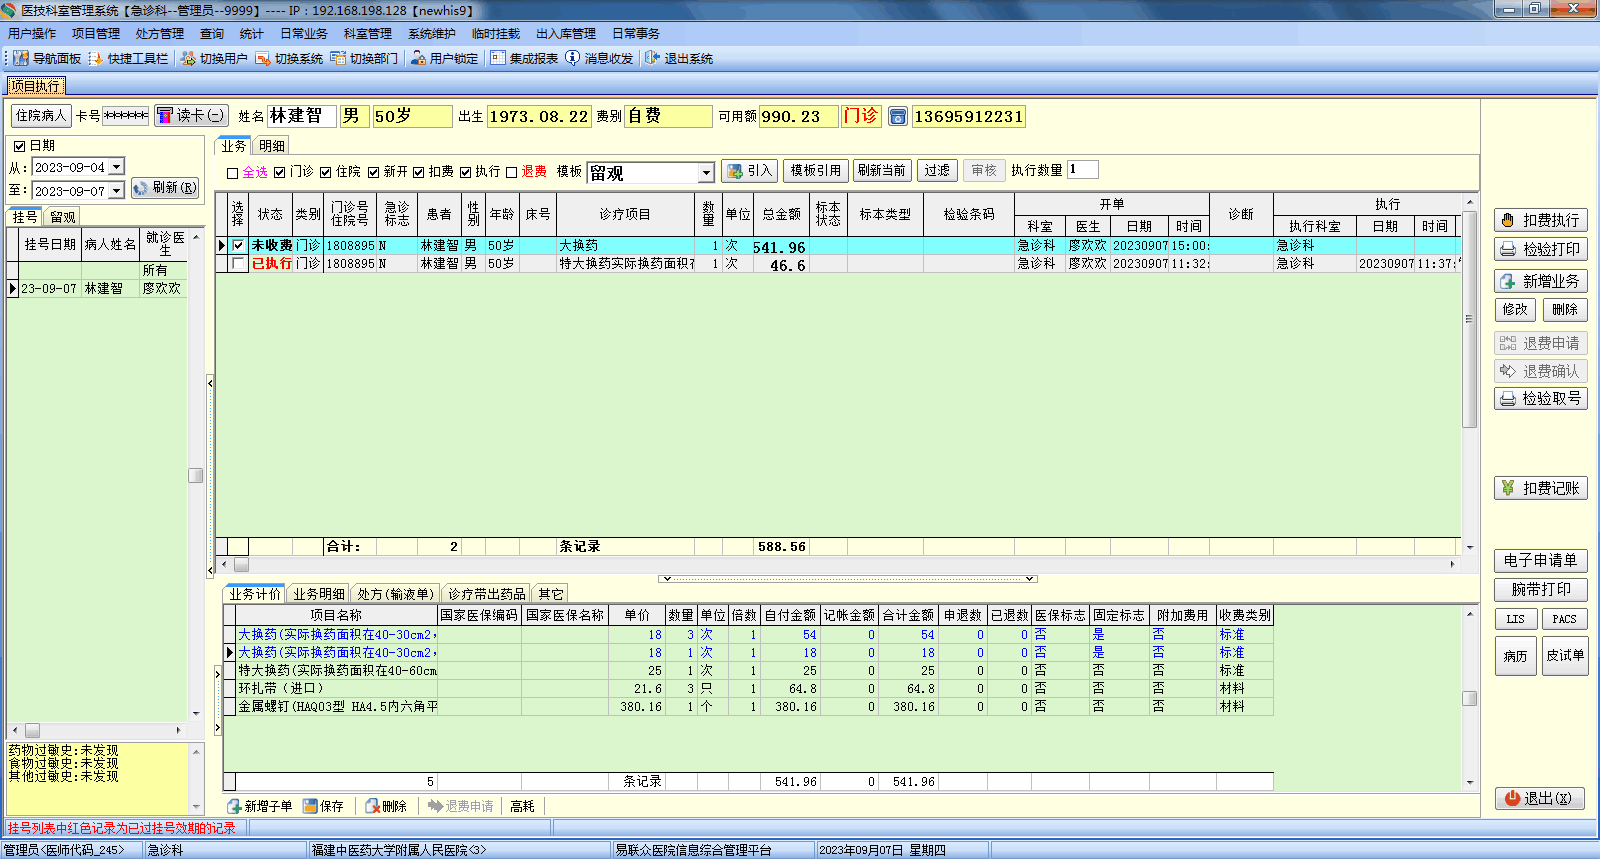Click the 刷新 button below the date range
Viewport: 1600px width, 859px height.
(165, 188)
